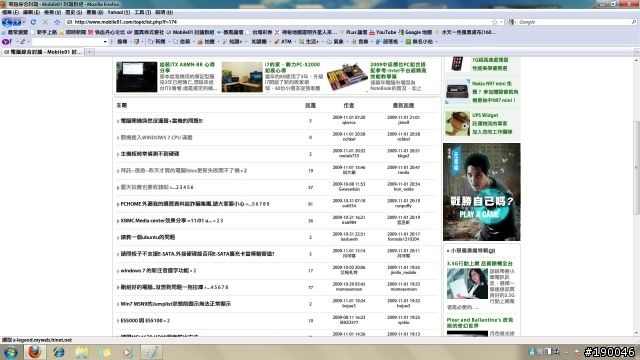Click the search magnifier icon in Google box
The height and width of the screenshot is (360, 640).
(x=633, y=22)
